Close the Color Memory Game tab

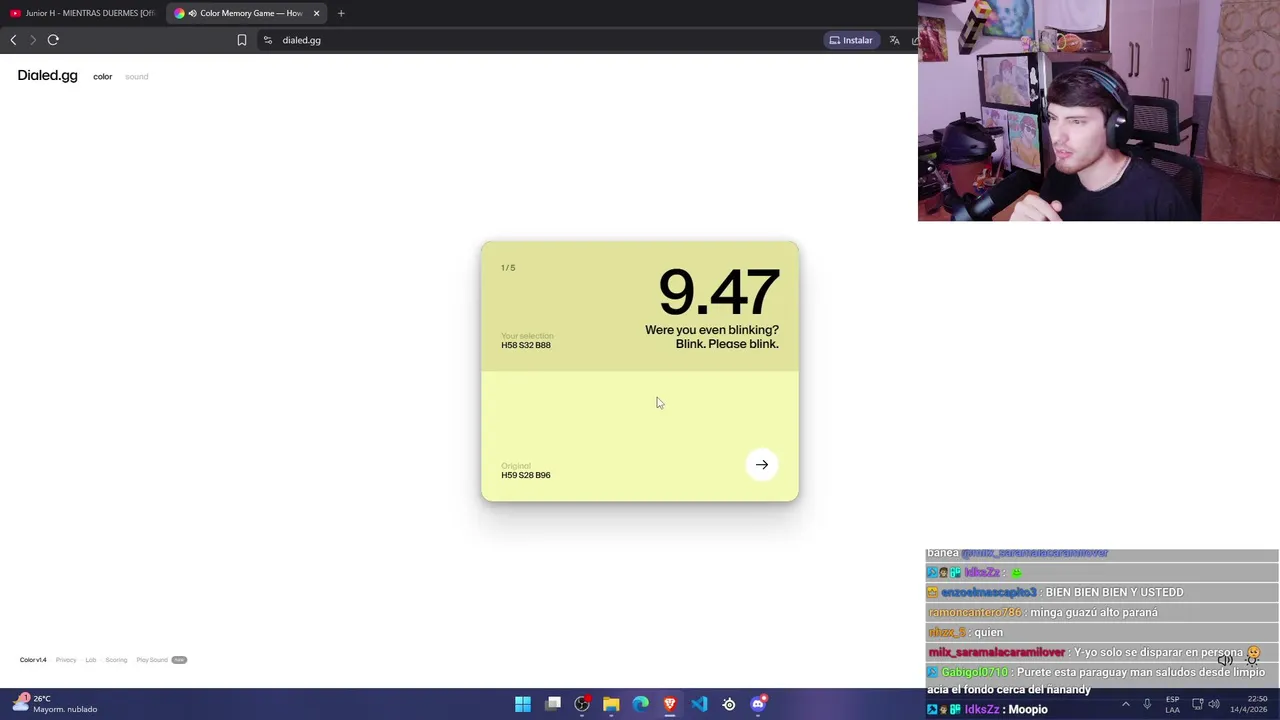(317, 13)
